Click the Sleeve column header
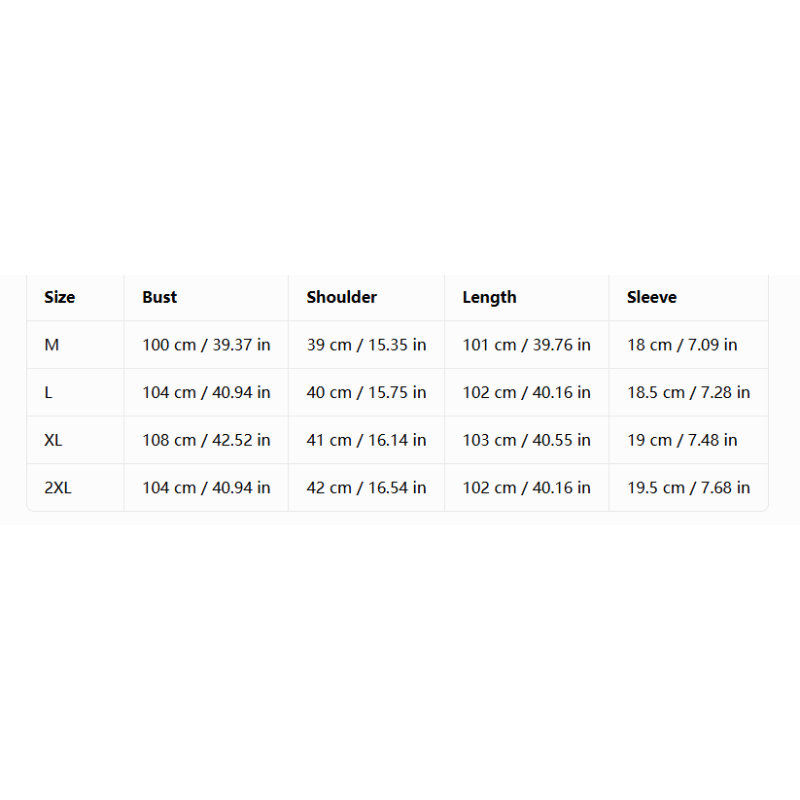800x800 pixels. point(652,297)
